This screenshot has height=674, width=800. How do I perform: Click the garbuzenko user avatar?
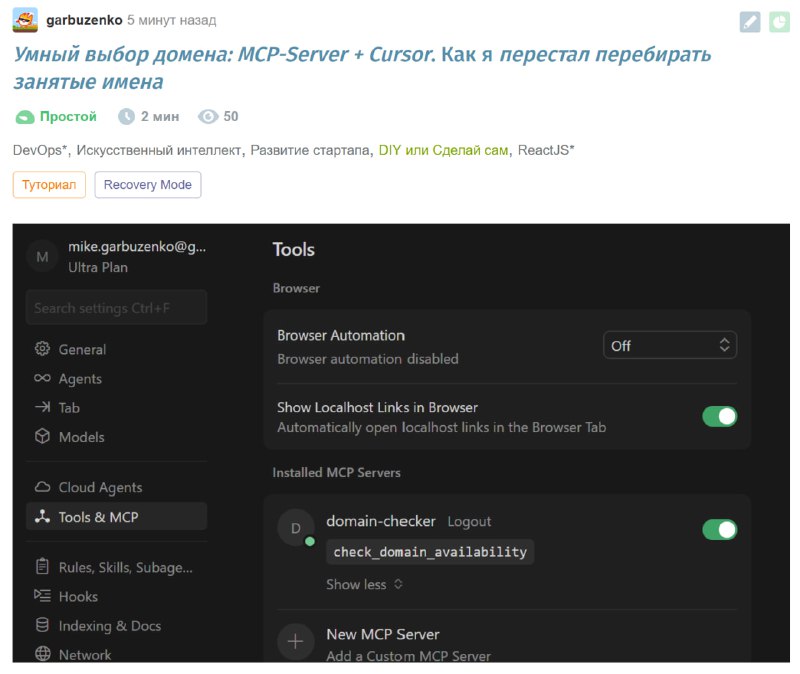pos(25,20)
